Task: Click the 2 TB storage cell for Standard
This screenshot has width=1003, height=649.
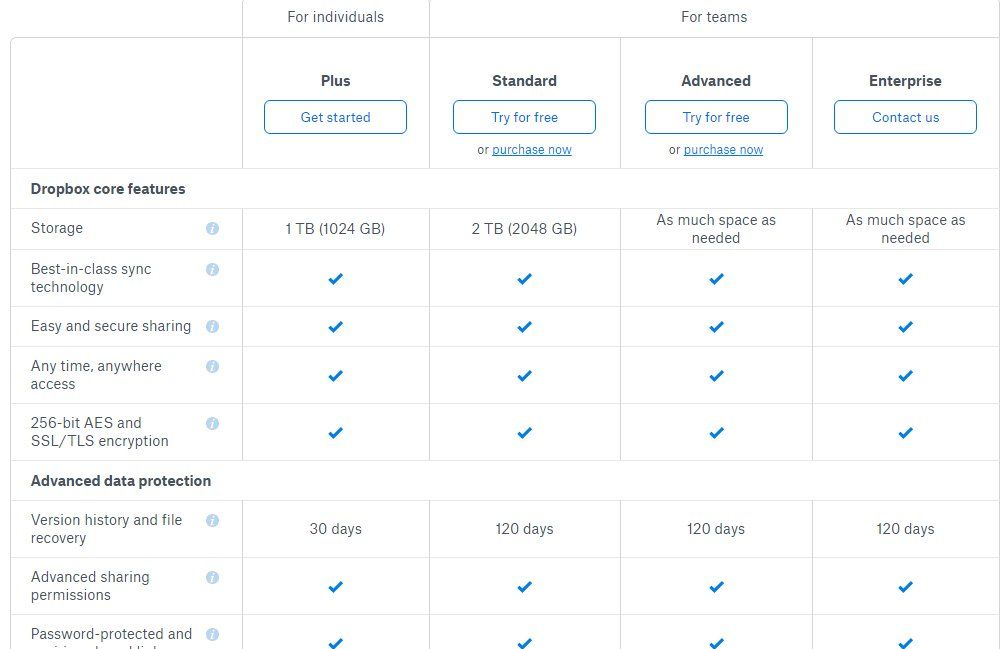Action: point(524,228)
